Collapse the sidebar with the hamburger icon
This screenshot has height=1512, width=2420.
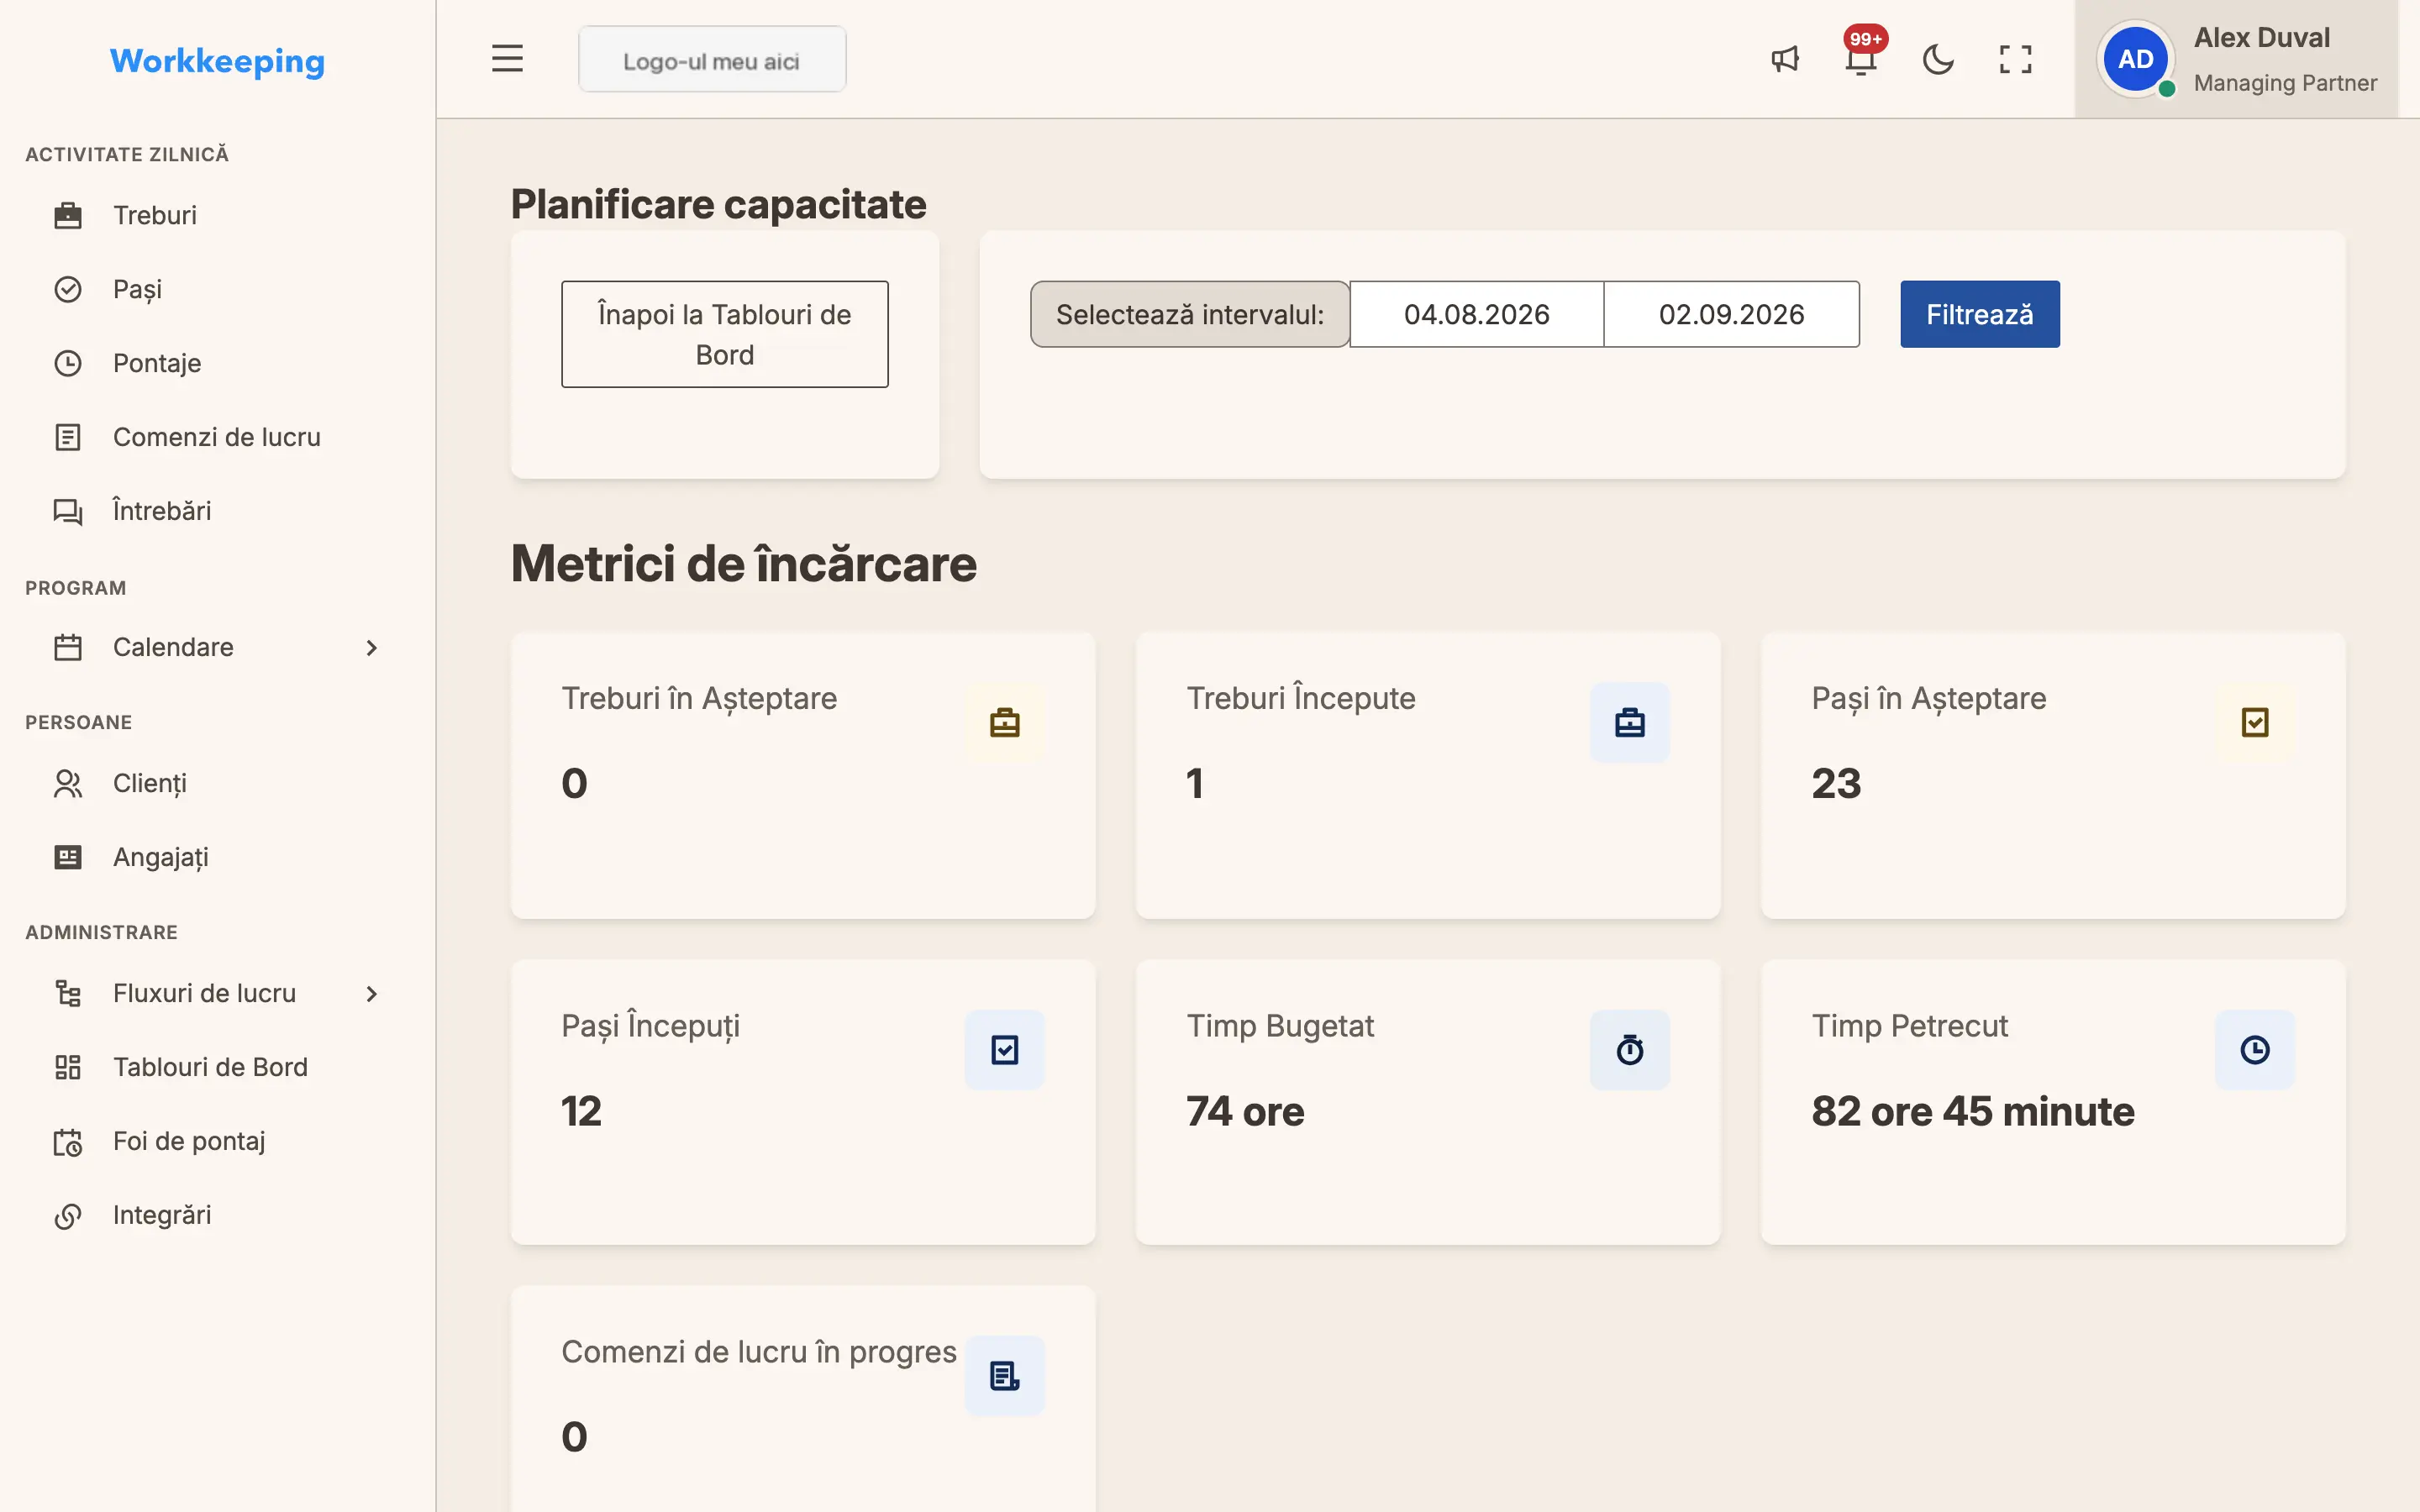[507, 59]
